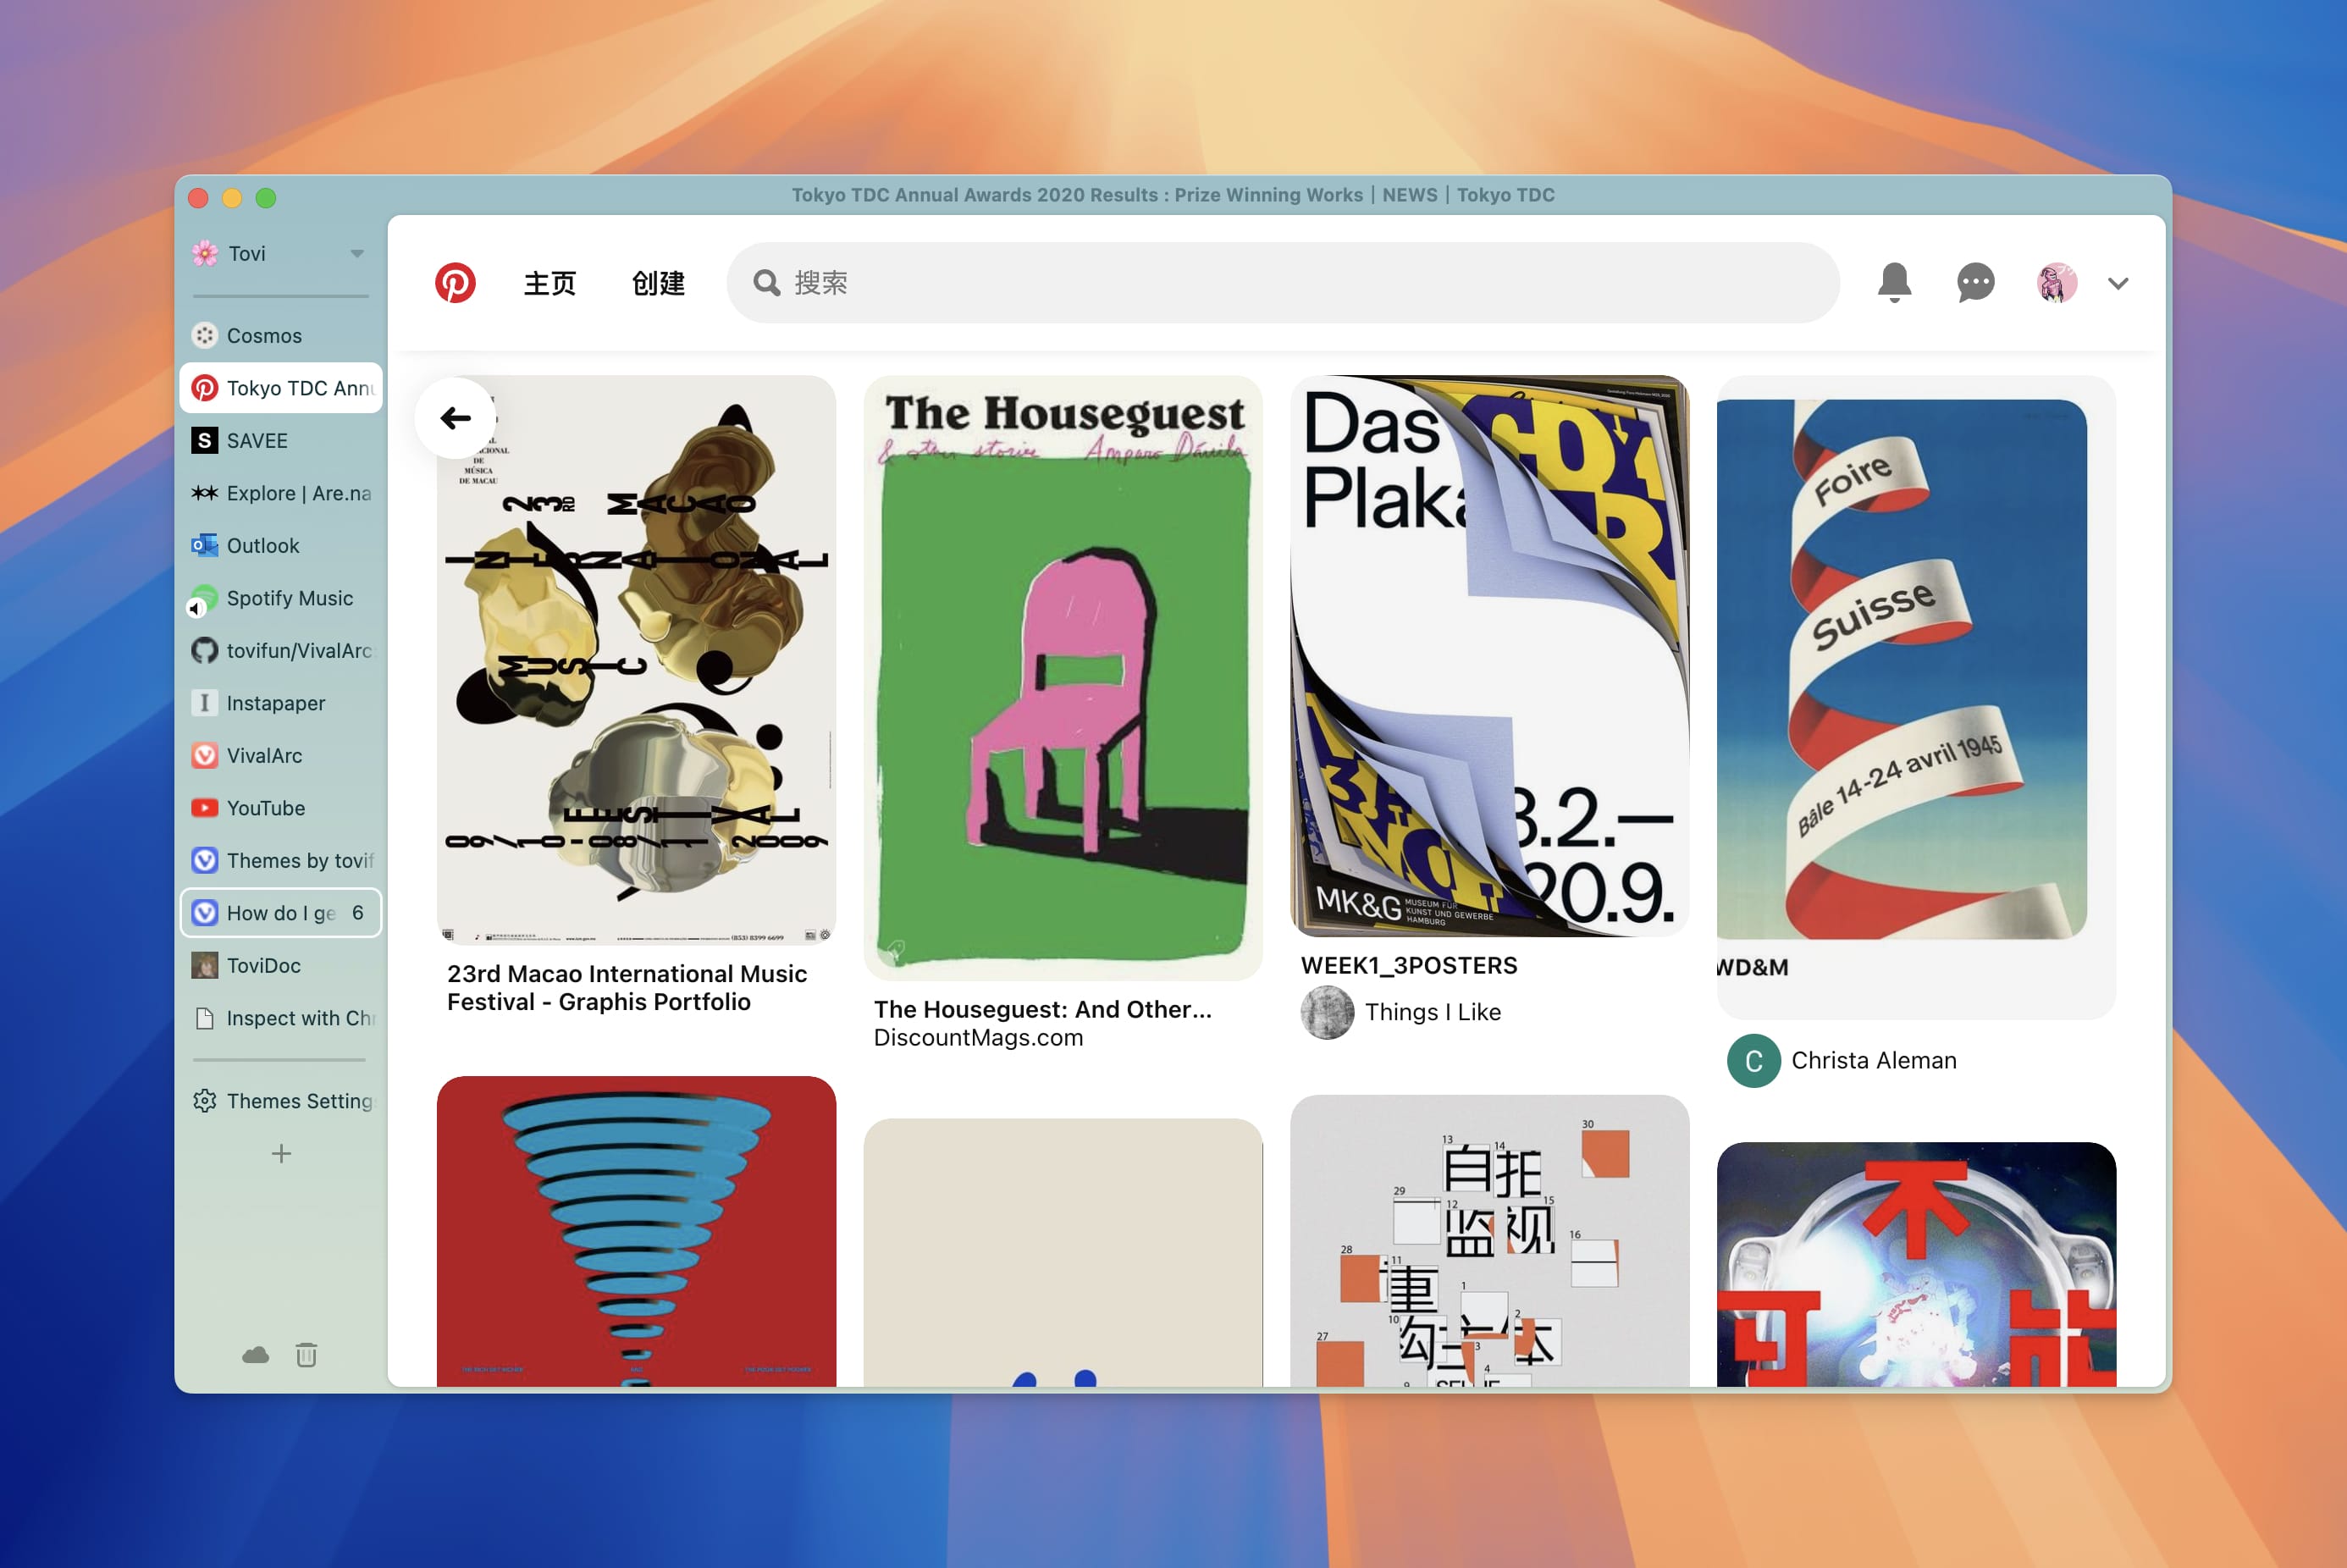
Task: Click the magnifier icon in search bar
Action: point(767,283)
